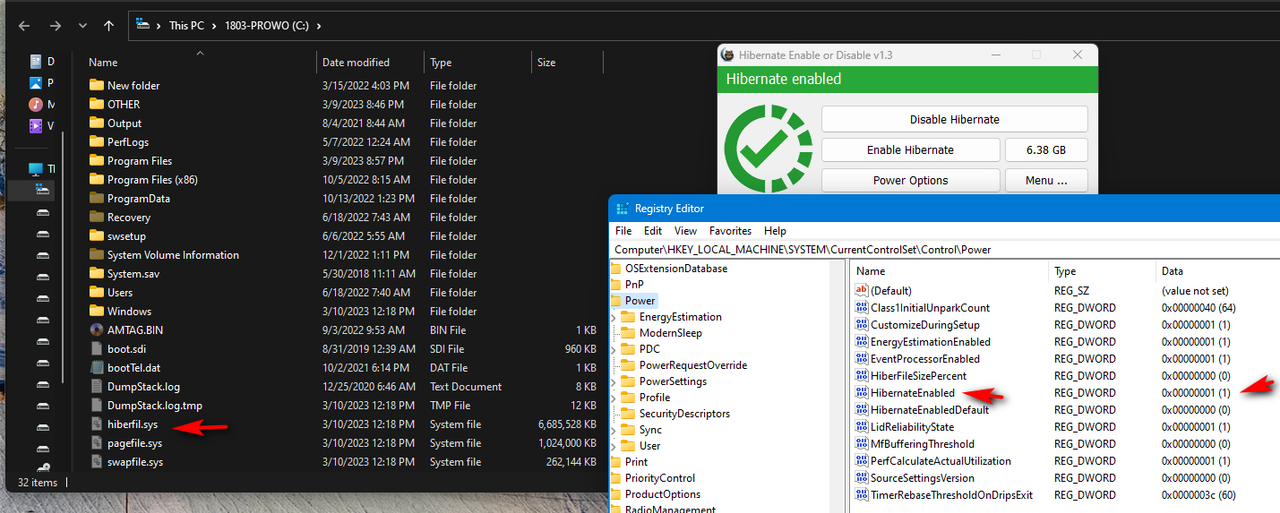
Task: Go back in File Explorer
Action: pos(22,24)
